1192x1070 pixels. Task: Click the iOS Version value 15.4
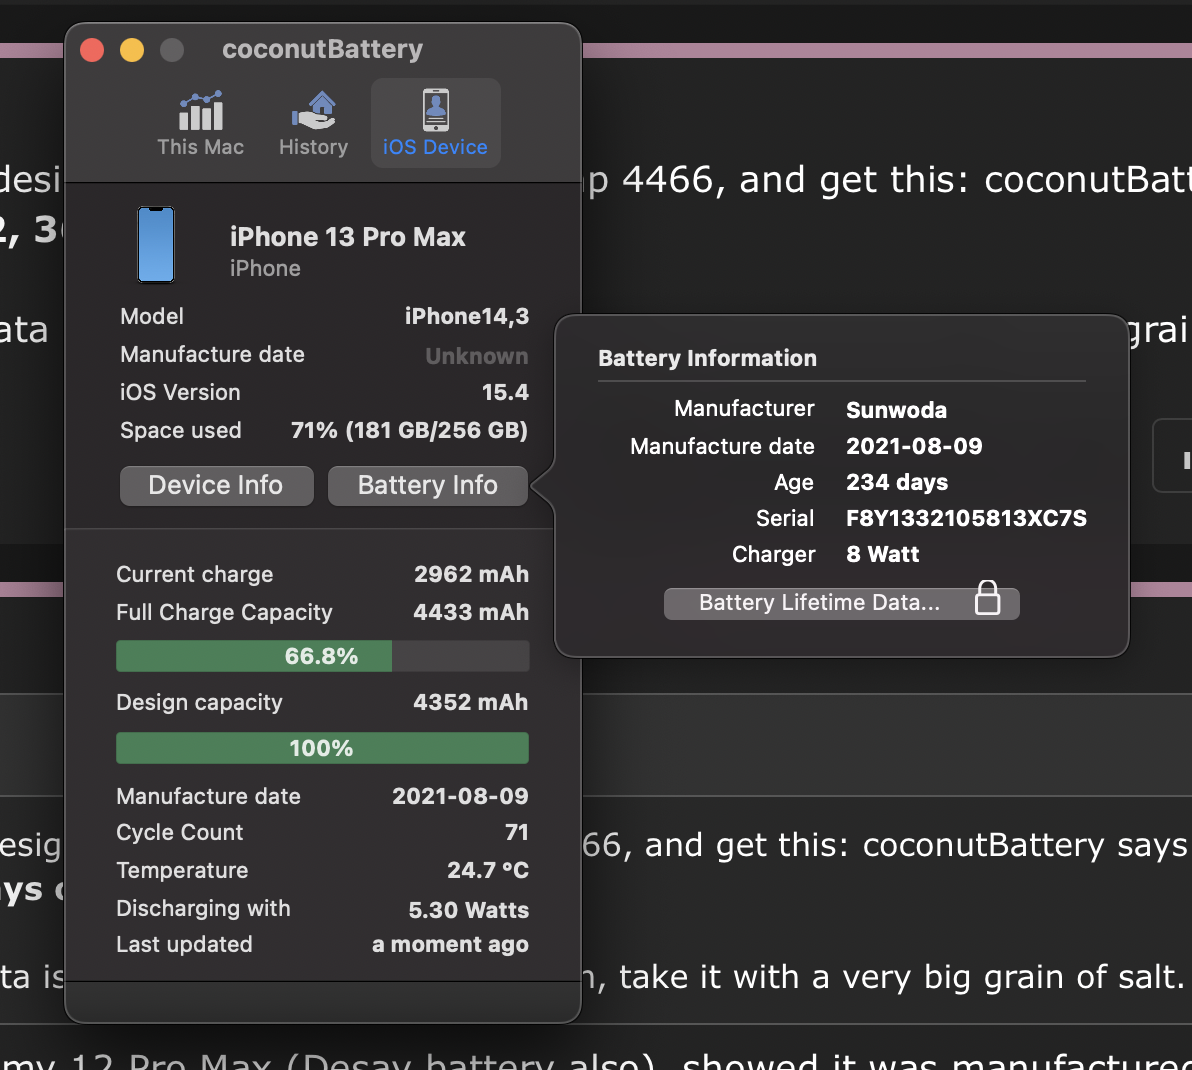(506, 392)
